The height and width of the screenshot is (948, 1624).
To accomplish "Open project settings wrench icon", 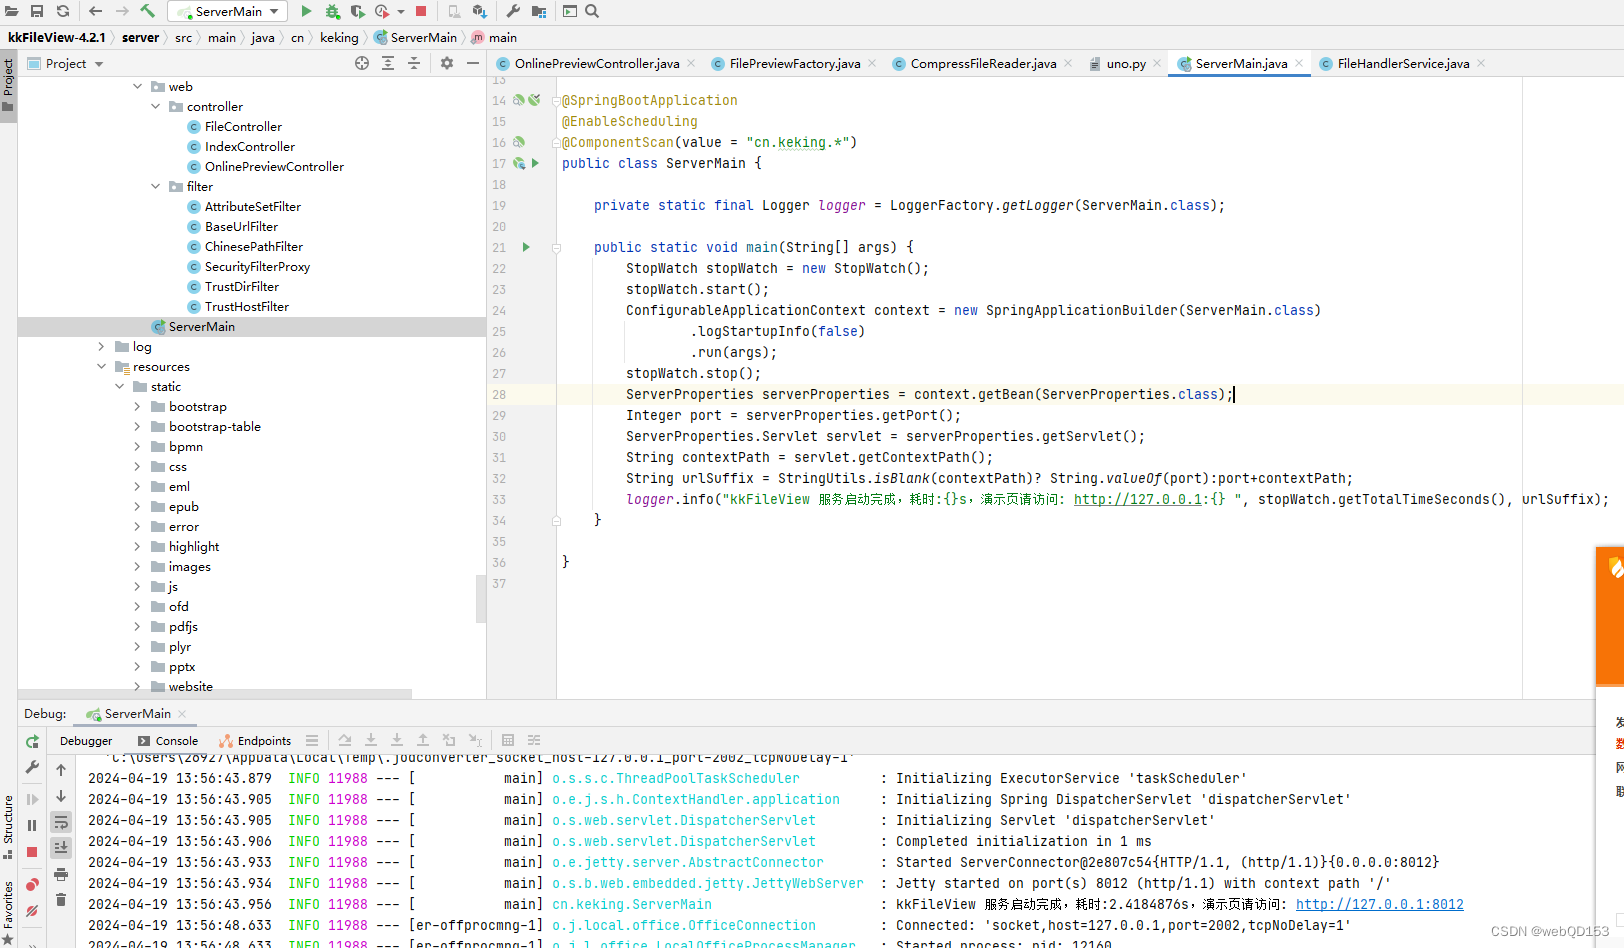I will tap(513, 11).
